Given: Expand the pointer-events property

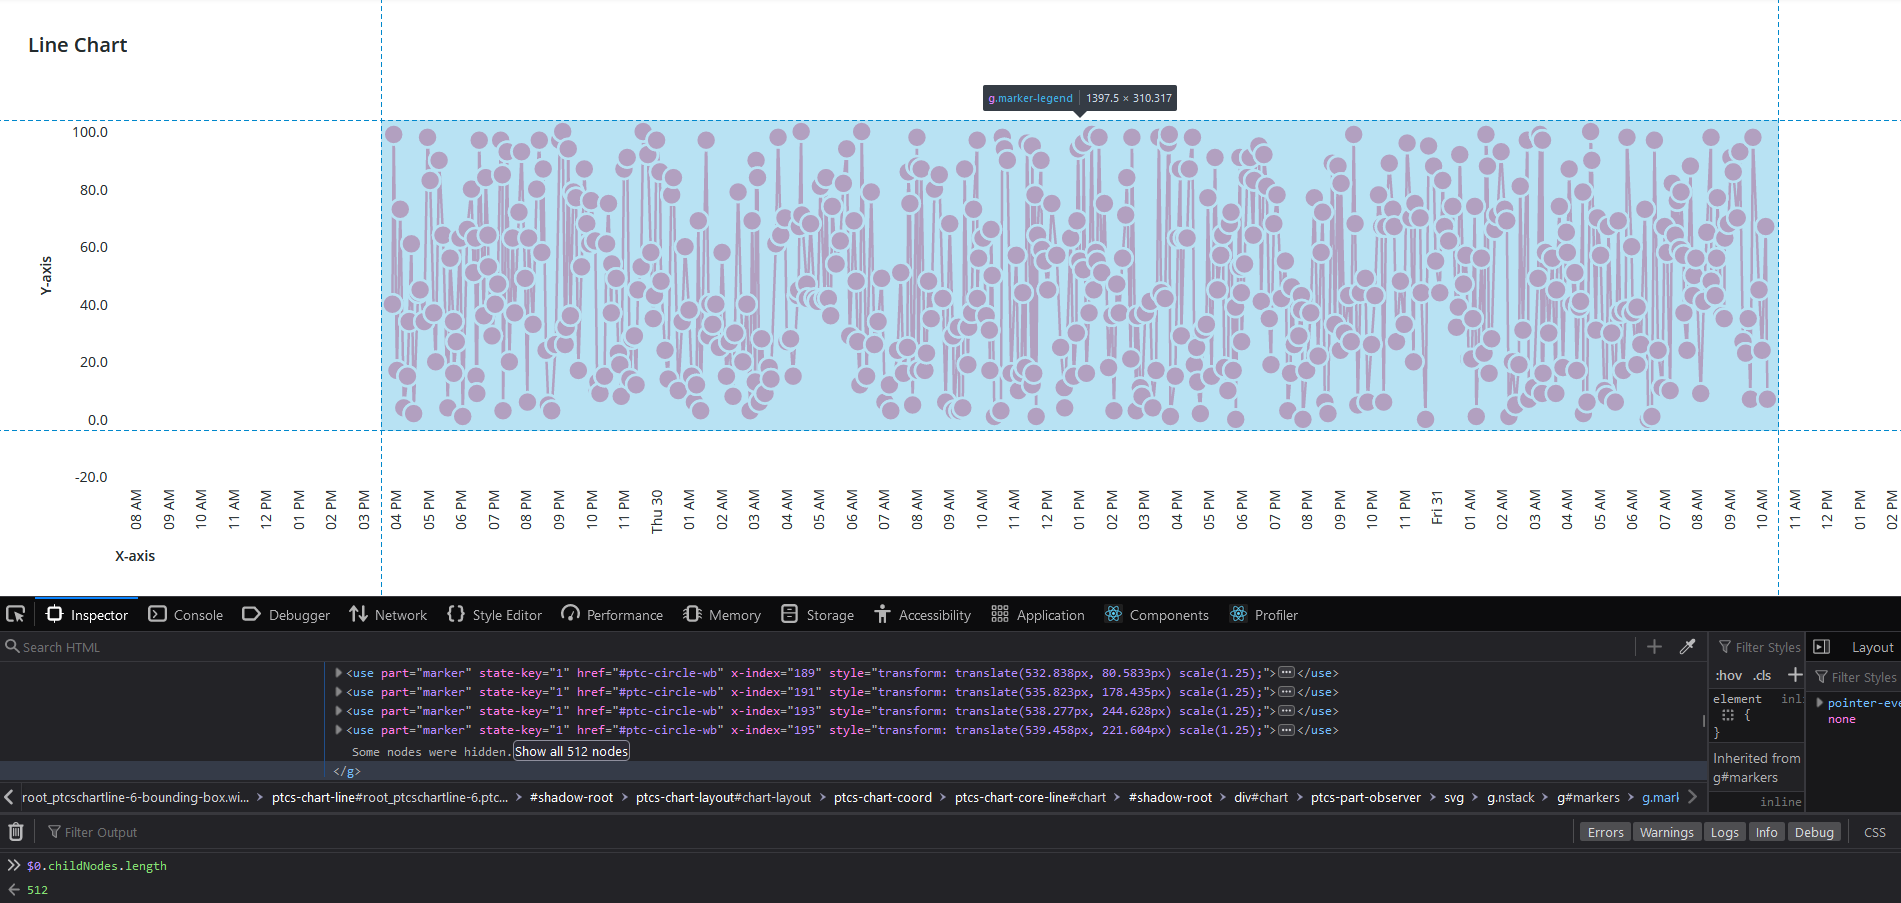Looking at the screenshot, I should pyautogui.click(x=1820, y=703).
